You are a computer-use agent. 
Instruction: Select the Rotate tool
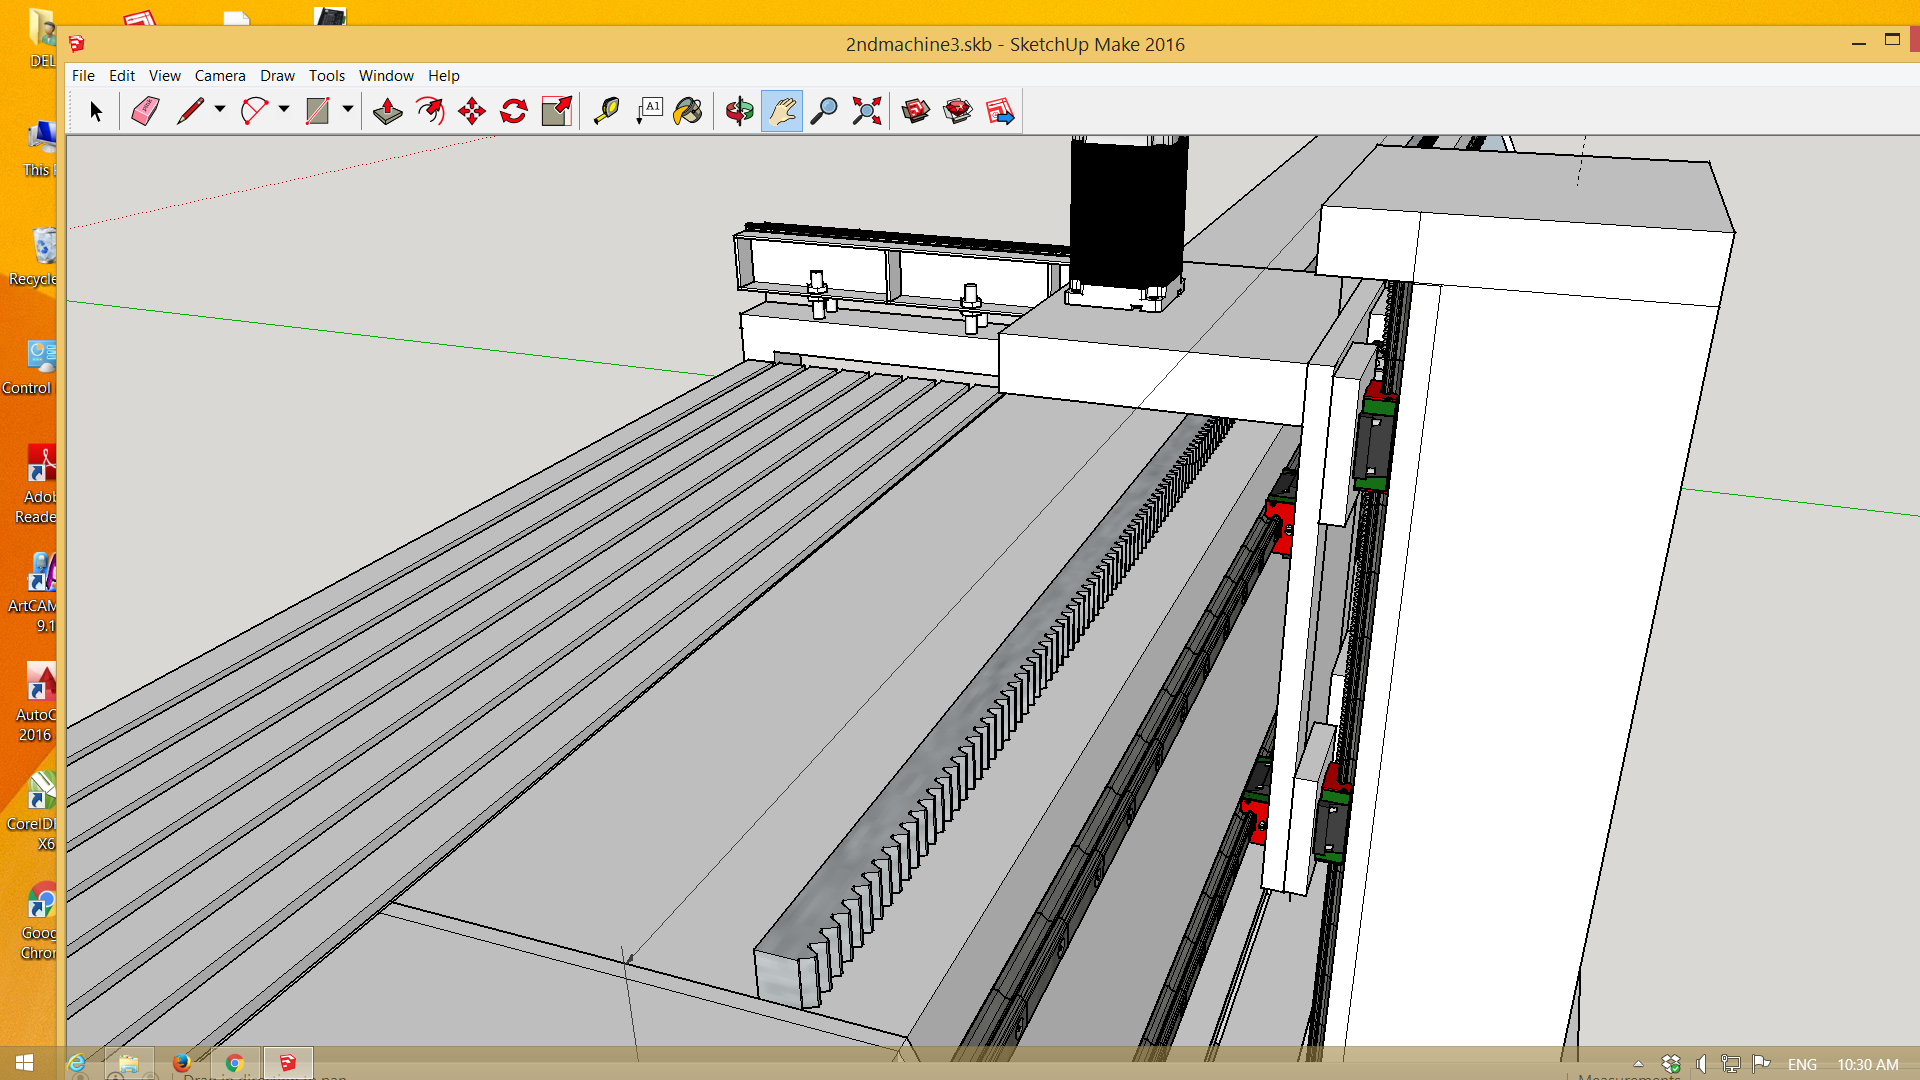(x=514, y=111)
